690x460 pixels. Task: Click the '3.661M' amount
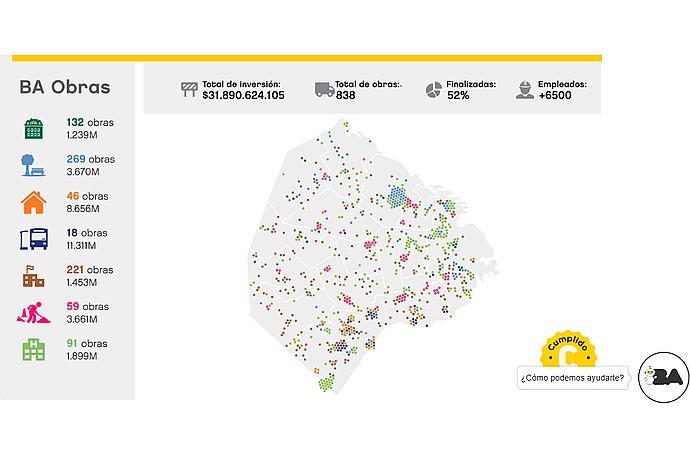(x=82, y=319)
